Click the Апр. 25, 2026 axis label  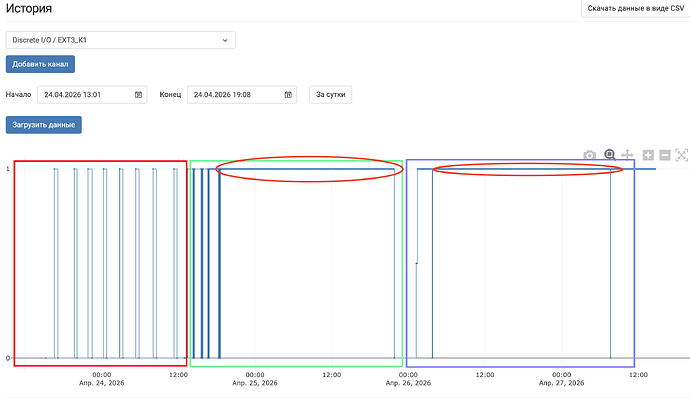(x=255, y=383)
